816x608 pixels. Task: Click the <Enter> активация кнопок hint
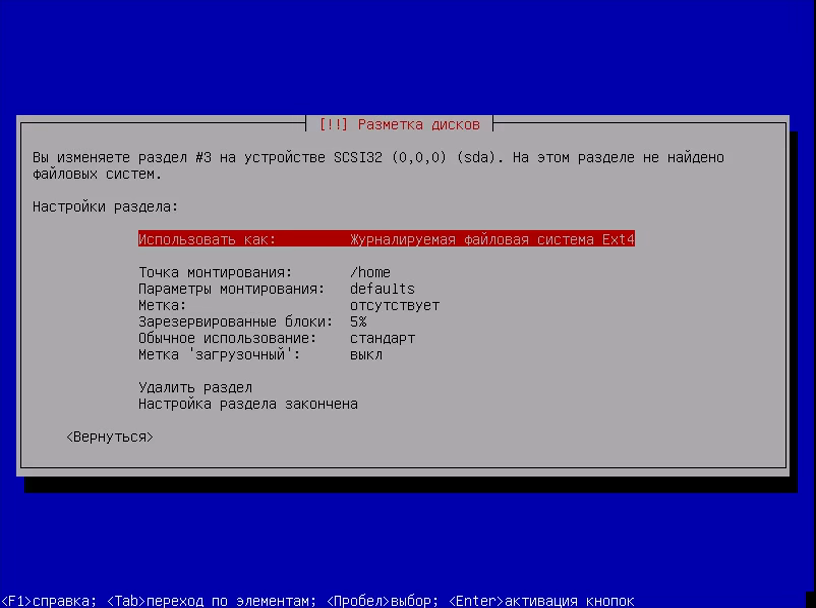(x=541, y=601)
